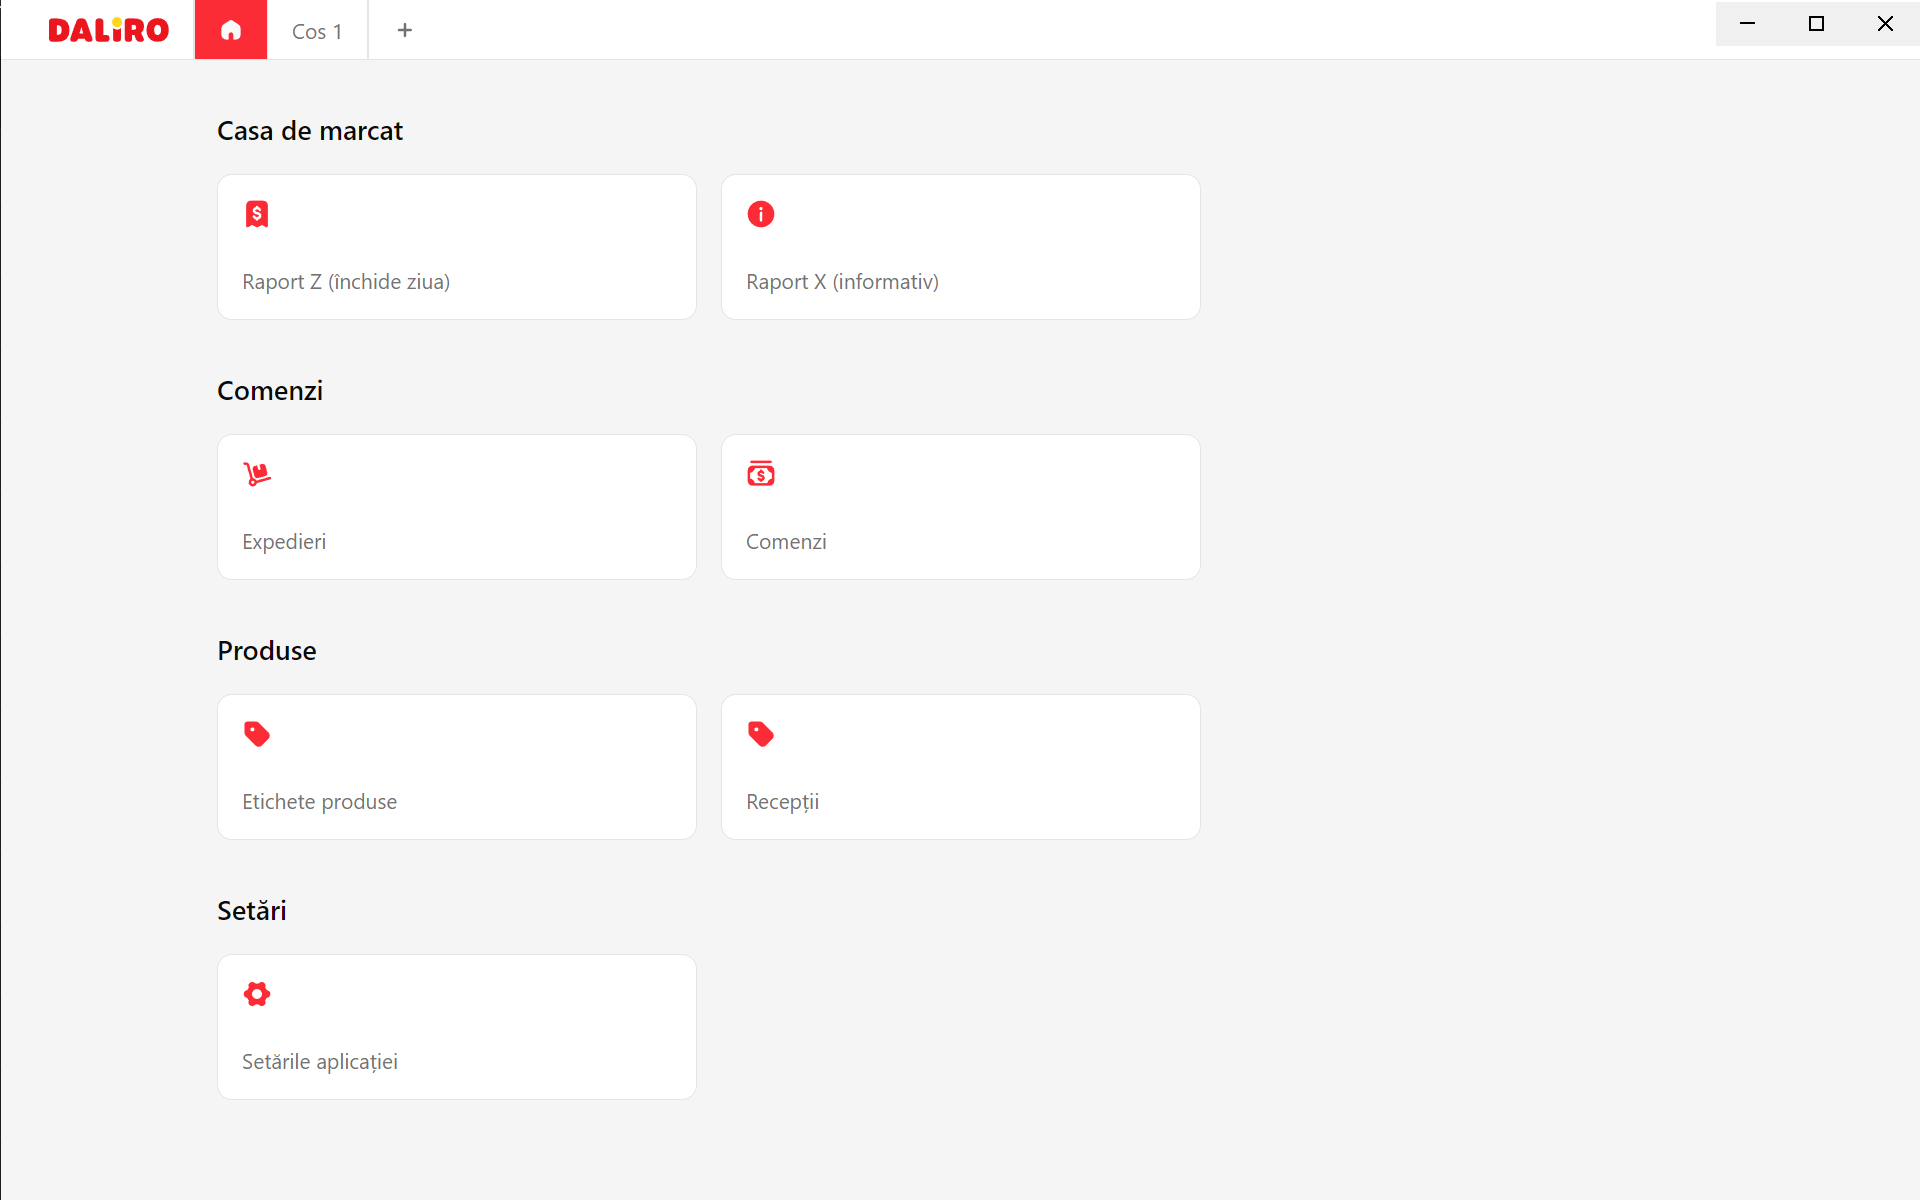Click the tag icon for Etichete produse
This screenshot has height=1200, width=1920.
pos(257,734)
